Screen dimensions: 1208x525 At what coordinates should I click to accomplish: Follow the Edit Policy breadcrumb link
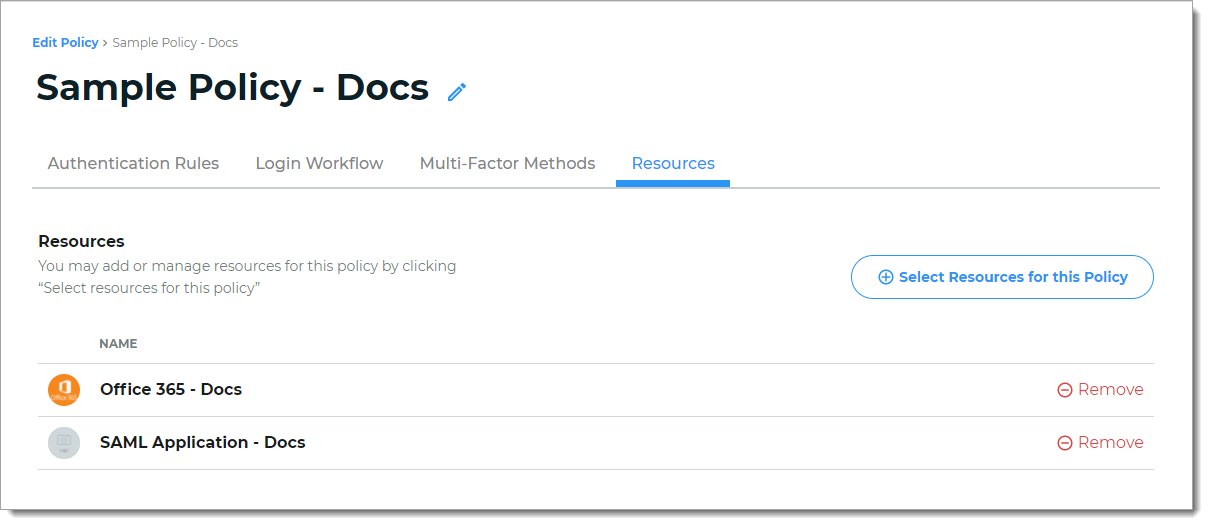click(65, 43)
